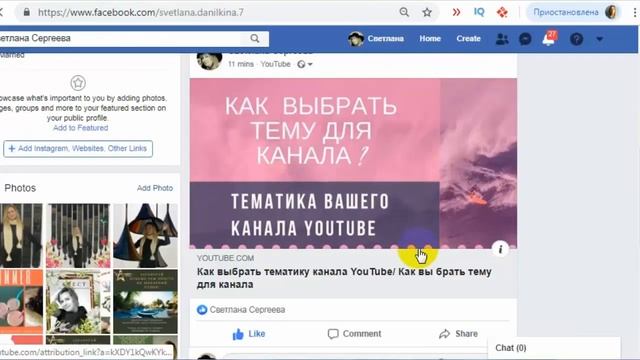
Task: Open link title Как выбрать тематику канала
Action: (344, 278)
